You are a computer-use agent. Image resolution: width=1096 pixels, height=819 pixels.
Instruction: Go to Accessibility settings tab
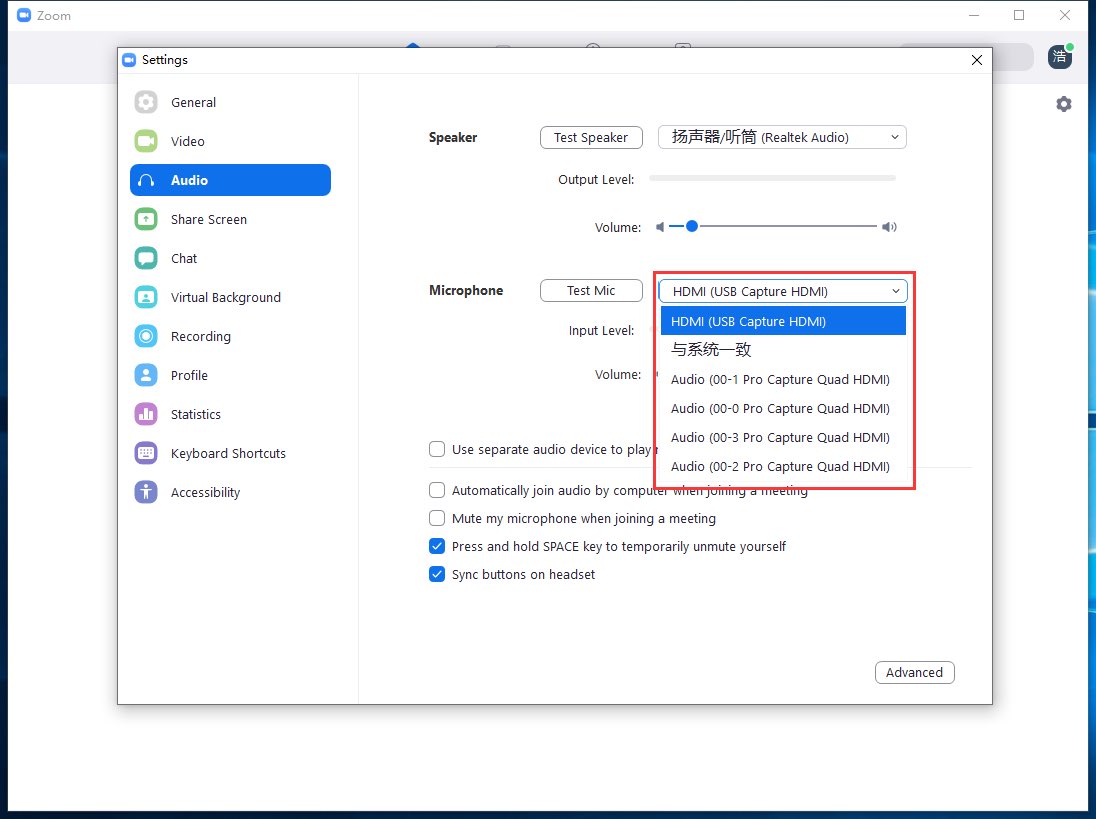tap(230, 493)
